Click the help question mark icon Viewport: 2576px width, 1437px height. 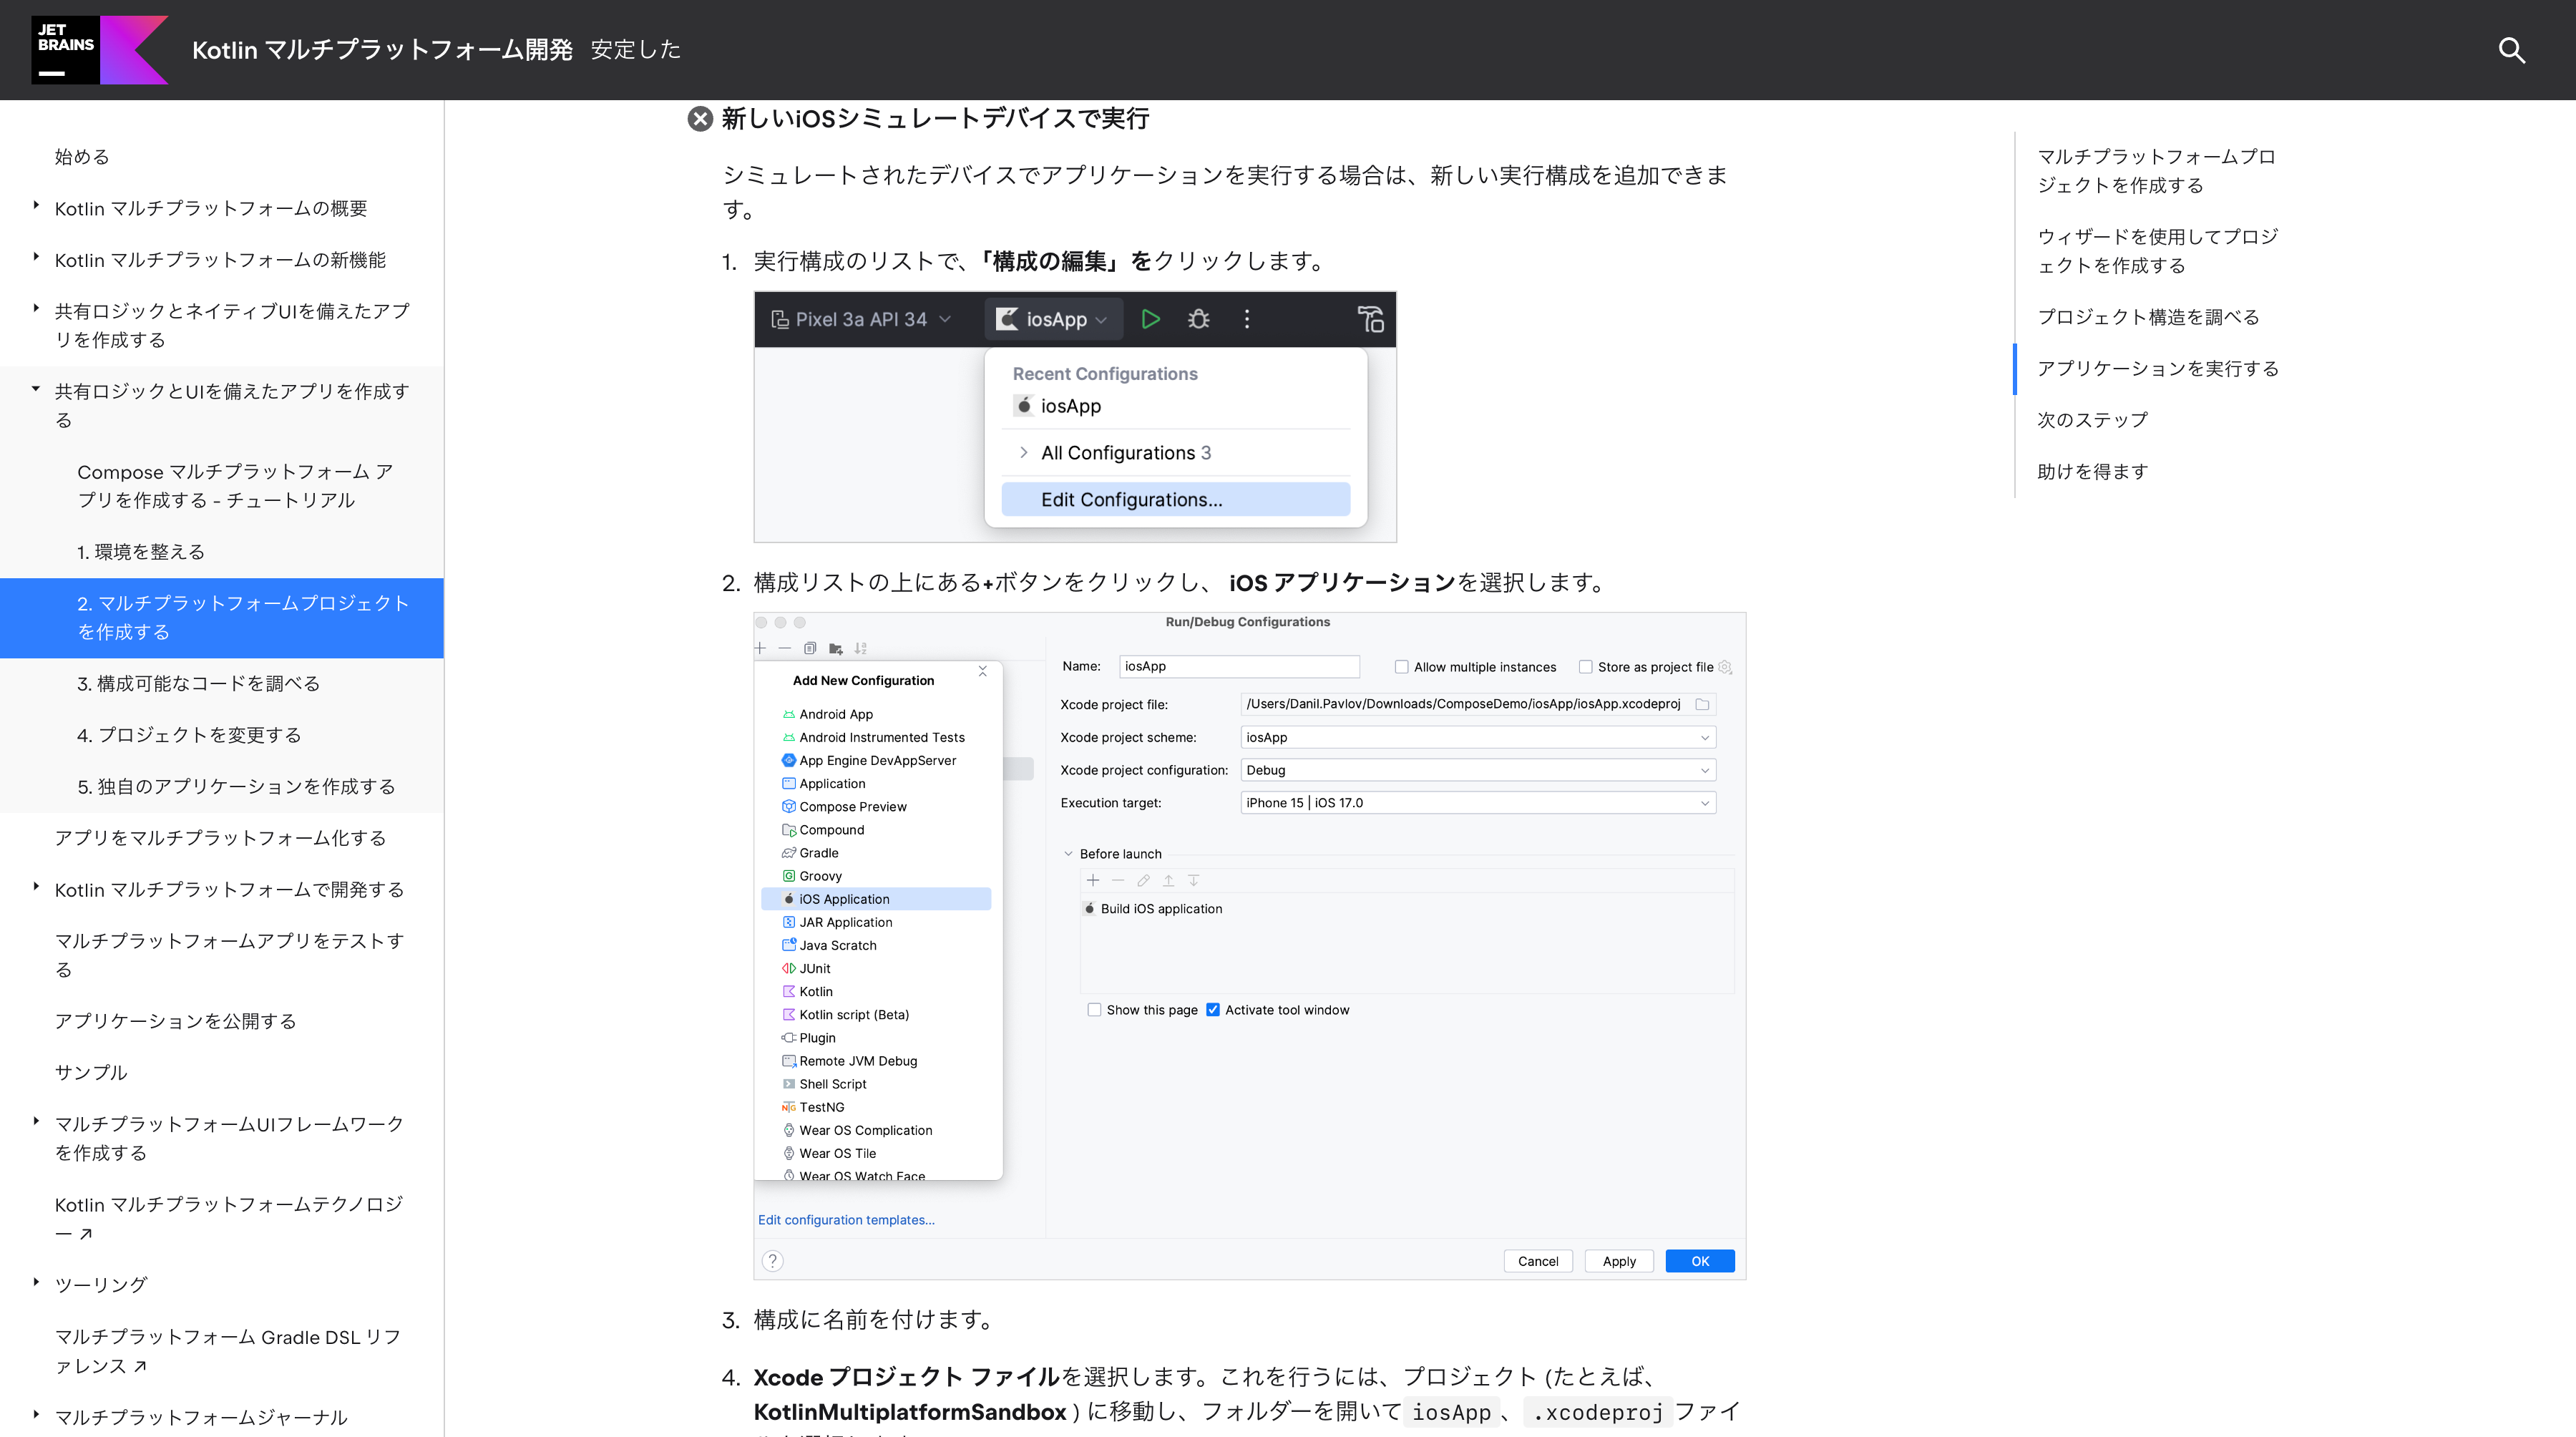click(x=772, y=1261)
